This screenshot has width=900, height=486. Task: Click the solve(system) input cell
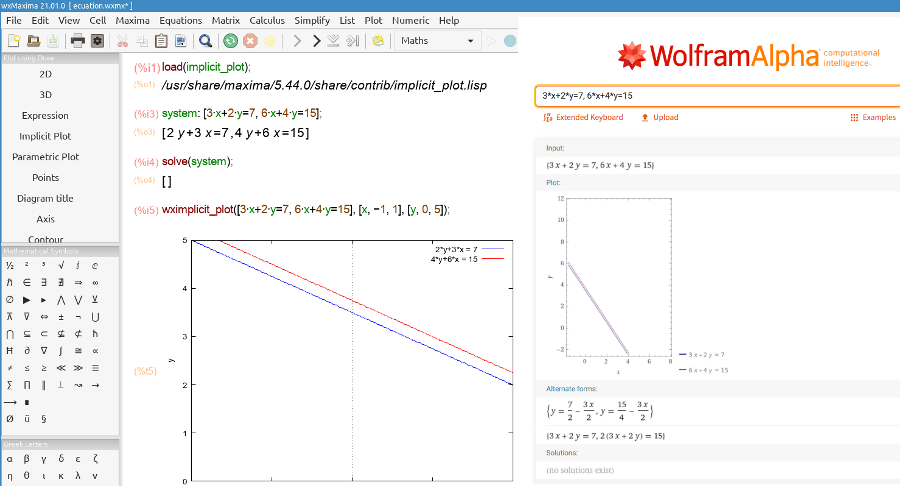(197, 162)
